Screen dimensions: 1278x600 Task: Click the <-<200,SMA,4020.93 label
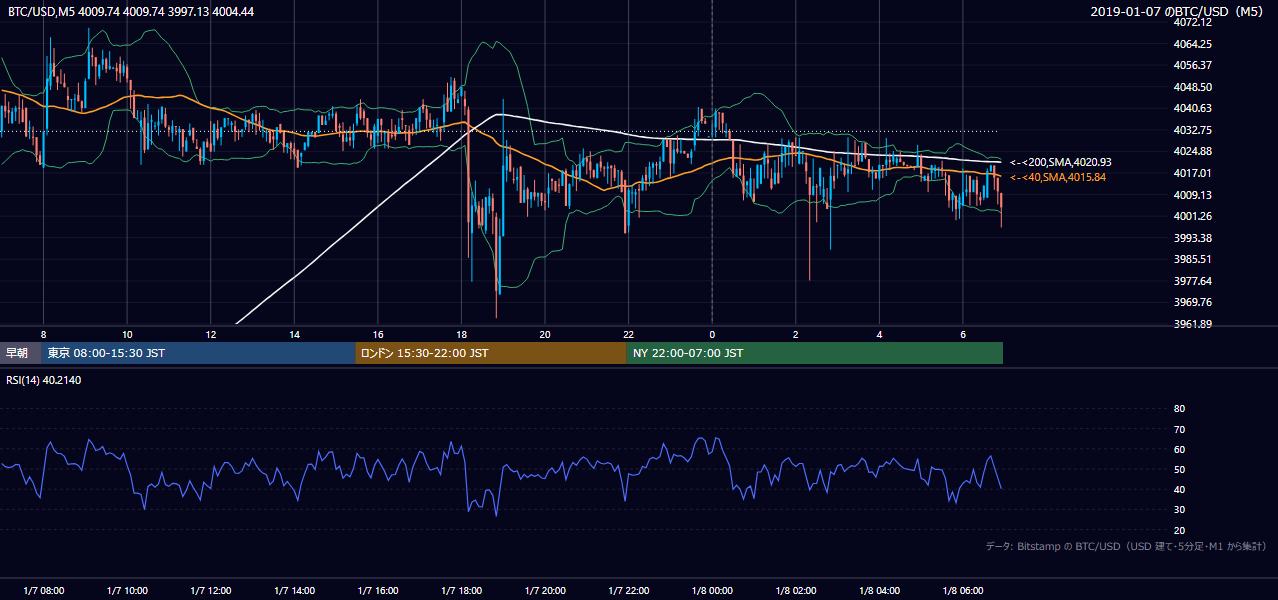[x=1061, y=162]
